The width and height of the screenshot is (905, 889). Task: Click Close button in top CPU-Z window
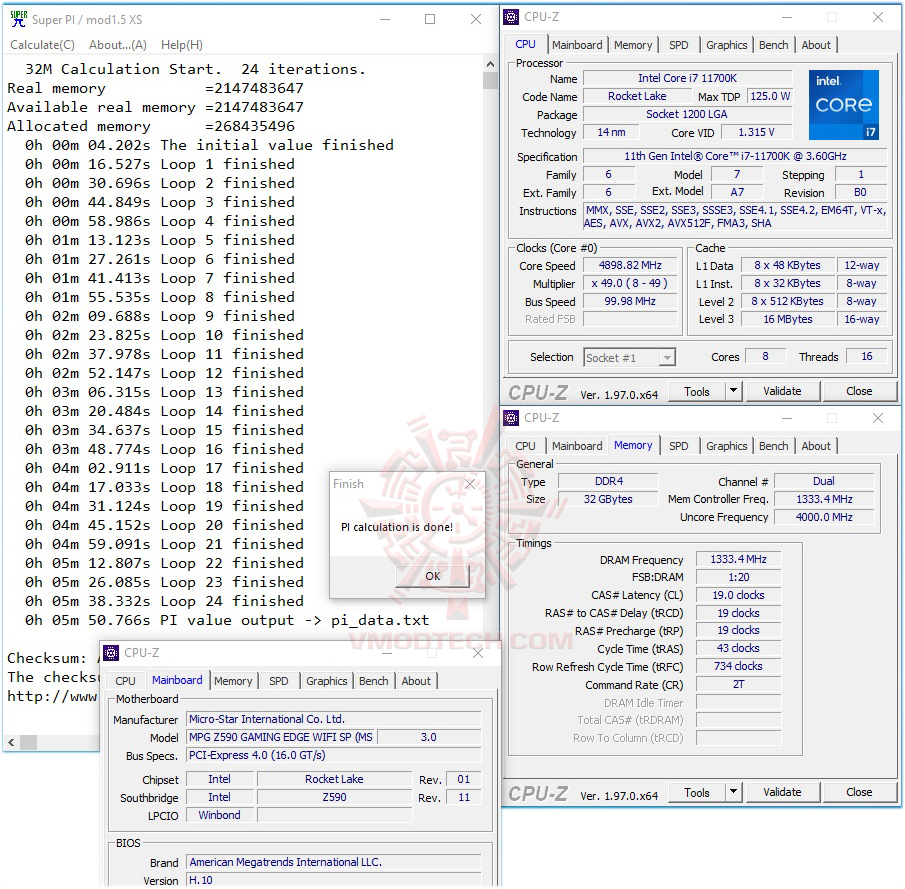click(x=859, y=391)
